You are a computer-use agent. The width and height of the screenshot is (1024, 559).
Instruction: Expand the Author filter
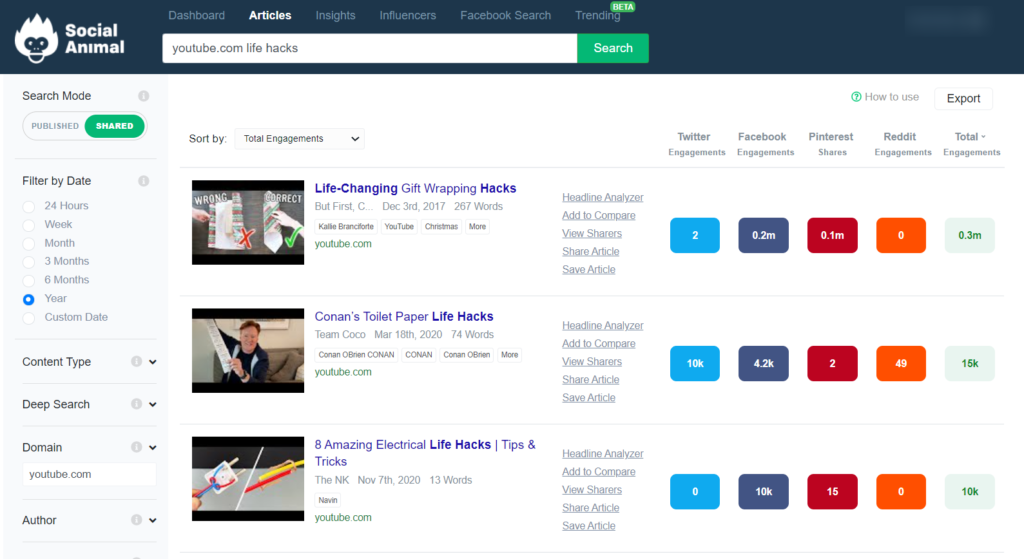[x=153, y=520]
